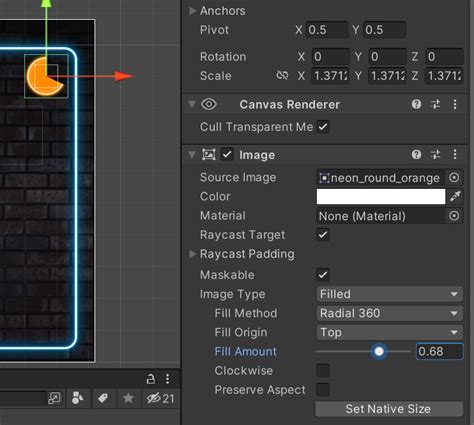Click the Scale Y field
The width and height of the screenshot is (474, 425).
387,76
